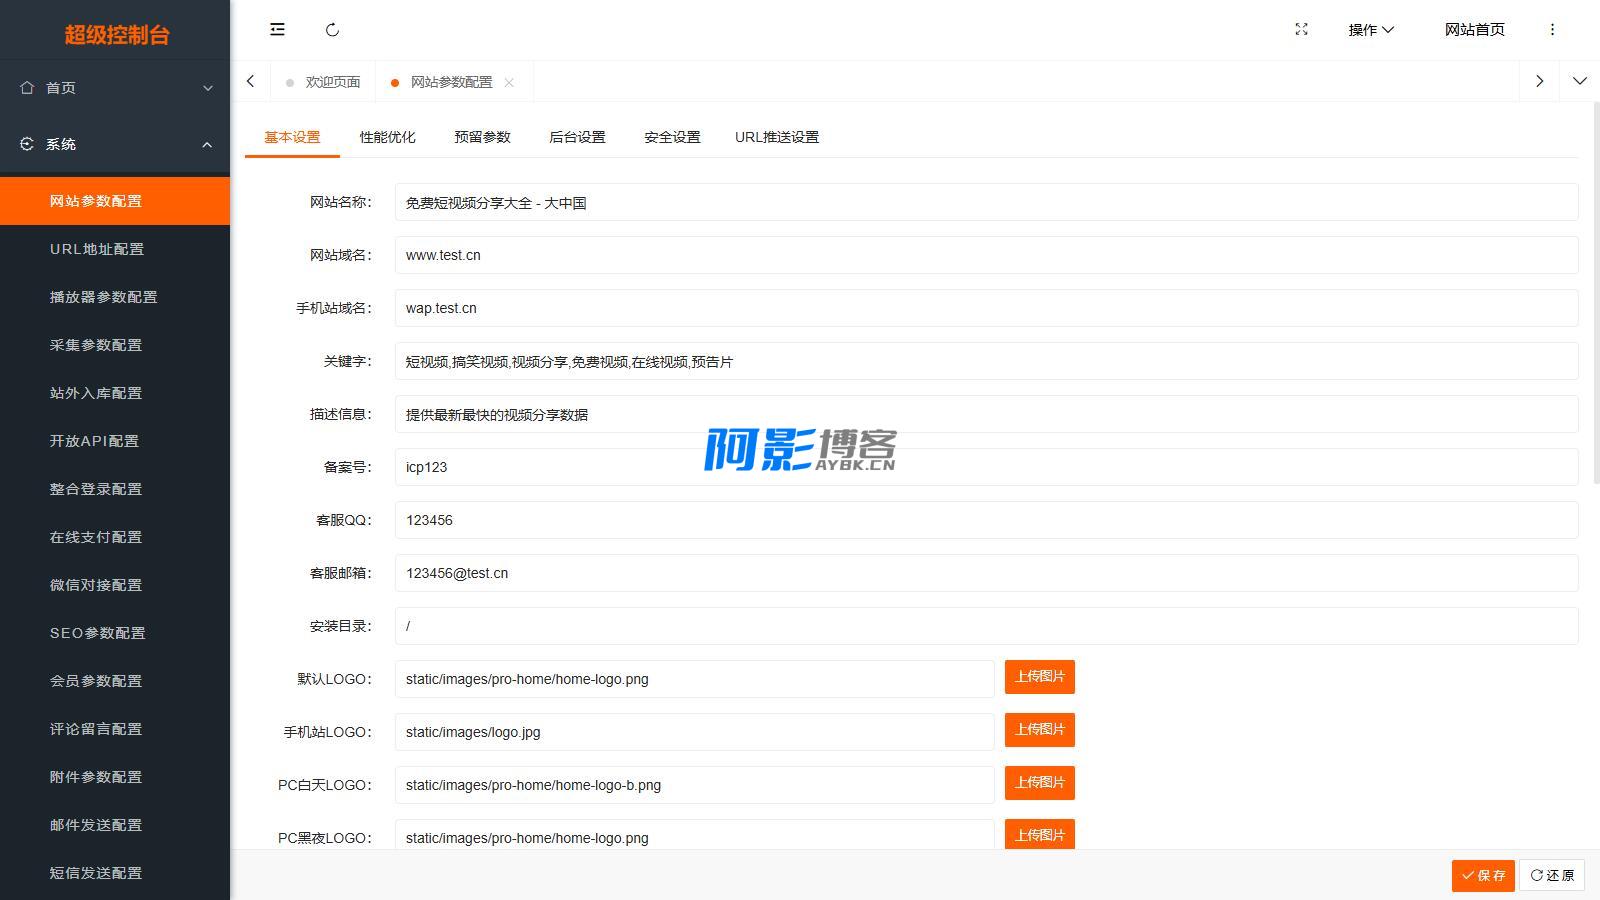Switch to the 安全设置 tab
The image size is (1600, 900).
click(672, 137)
